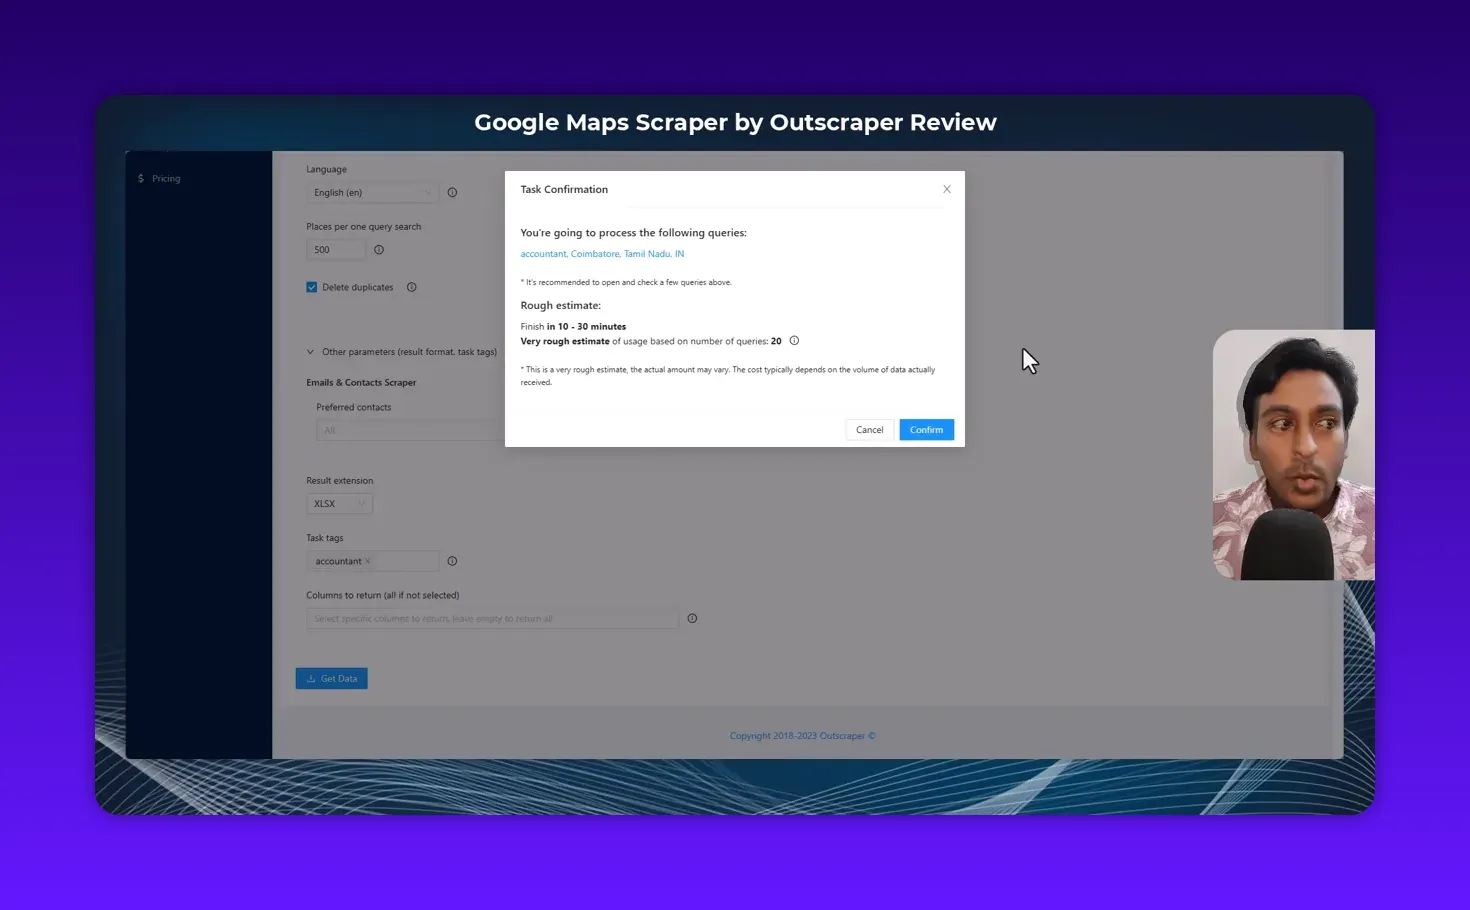Cancel the Task Confirmation dialog
Viewport: 1470px width, 910px height.
click(x=868, y=429)
